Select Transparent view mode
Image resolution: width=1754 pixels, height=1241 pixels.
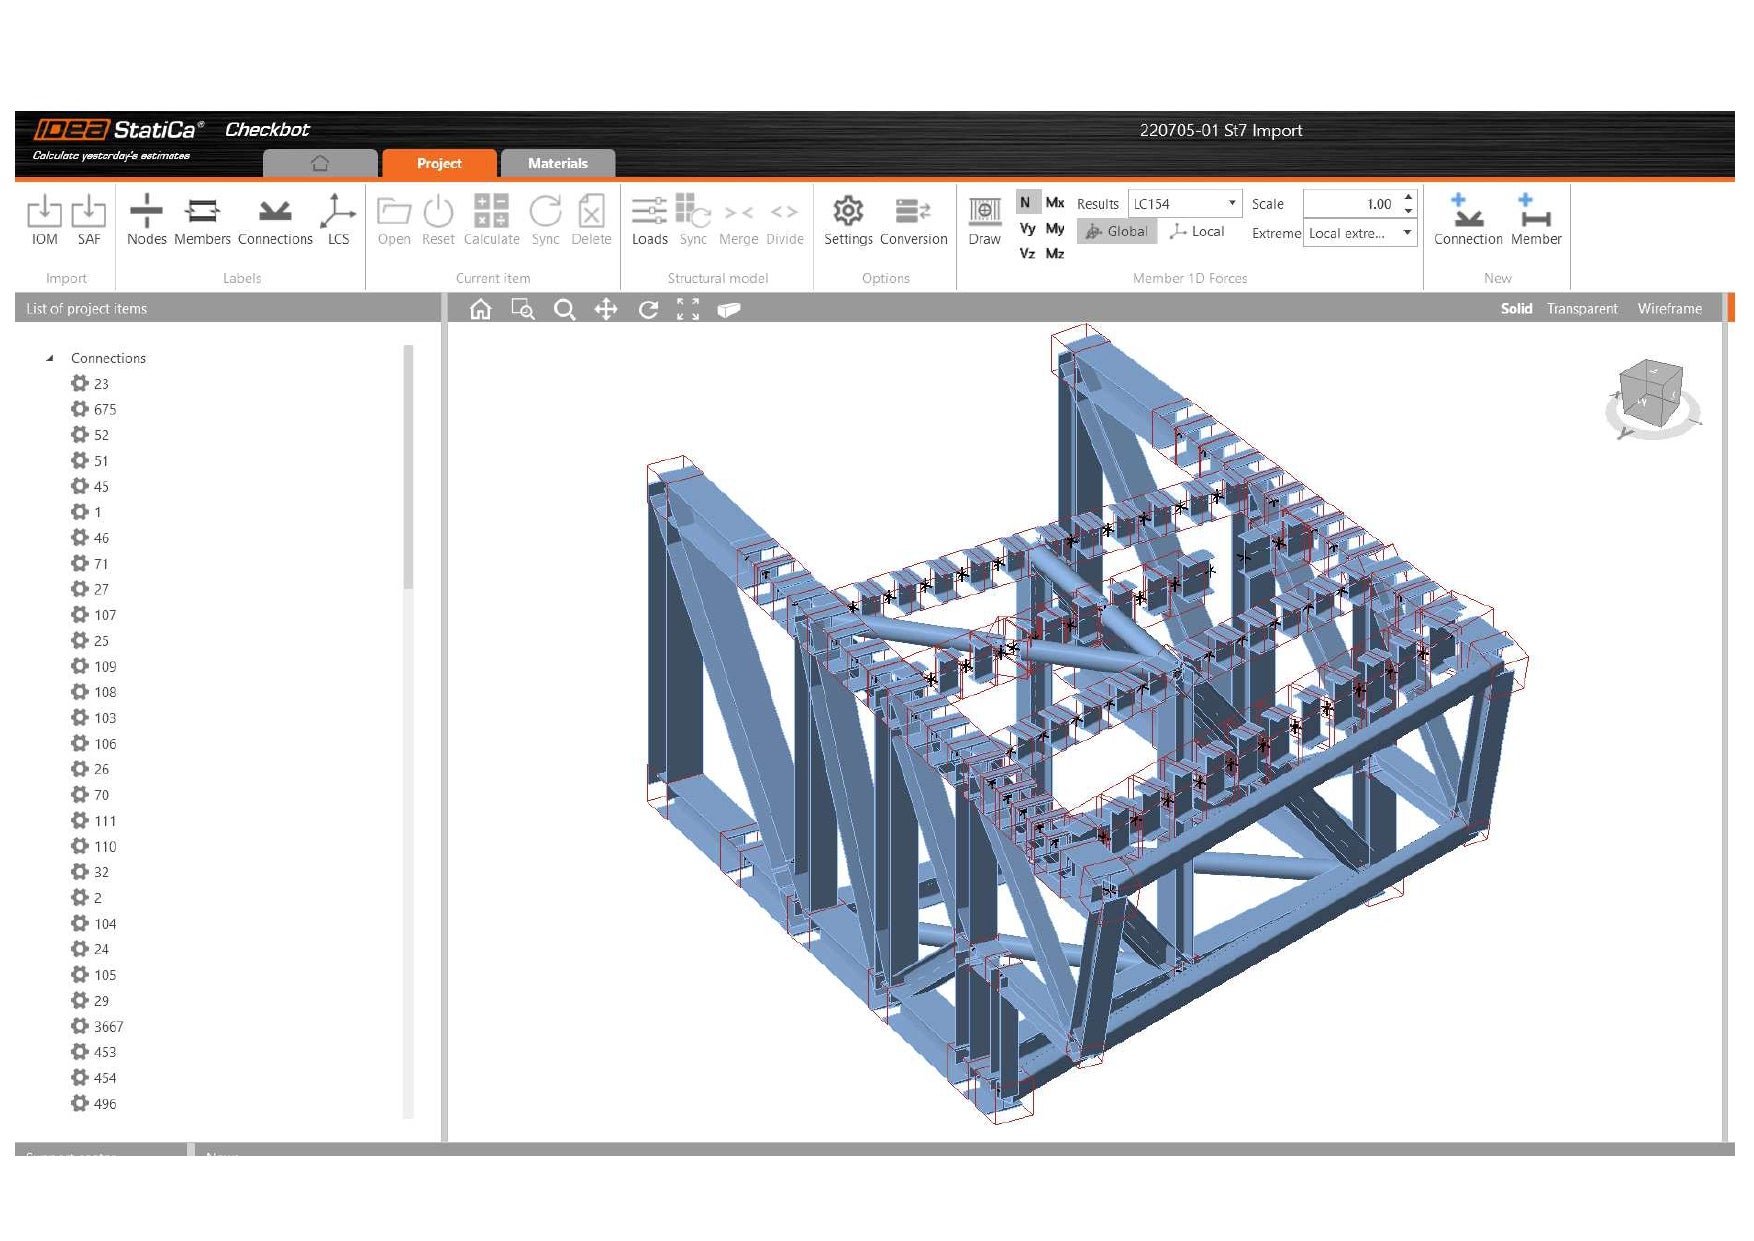[x=1581, y=309]
